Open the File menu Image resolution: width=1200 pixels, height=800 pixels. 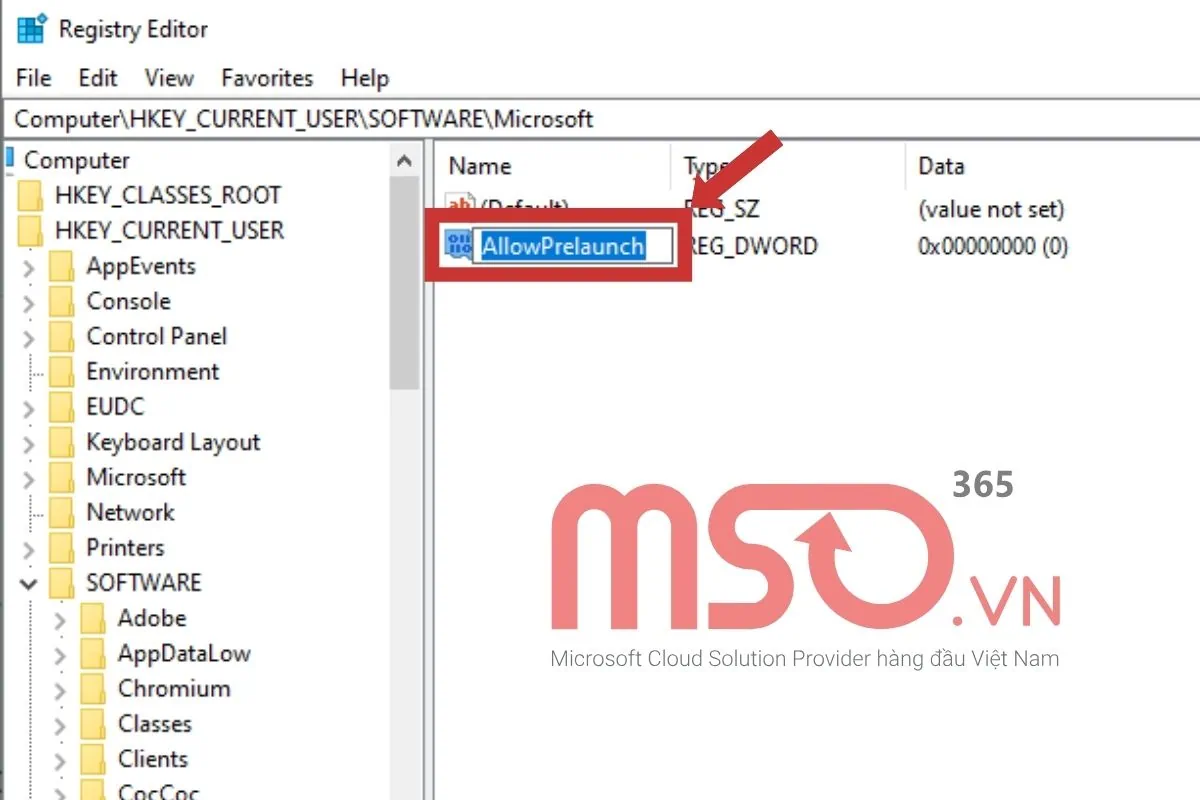(x=33, y=78)
